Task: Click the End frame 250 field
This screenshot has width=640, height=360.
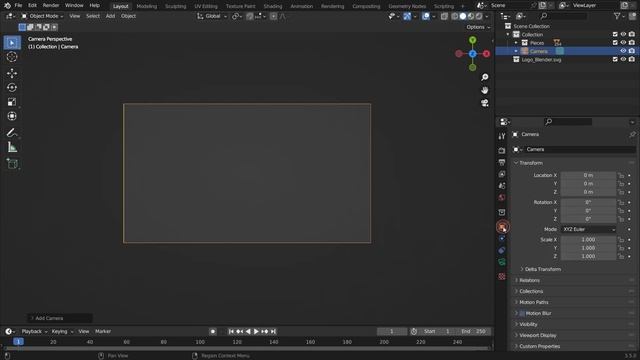Action: [x=474, y=331]
